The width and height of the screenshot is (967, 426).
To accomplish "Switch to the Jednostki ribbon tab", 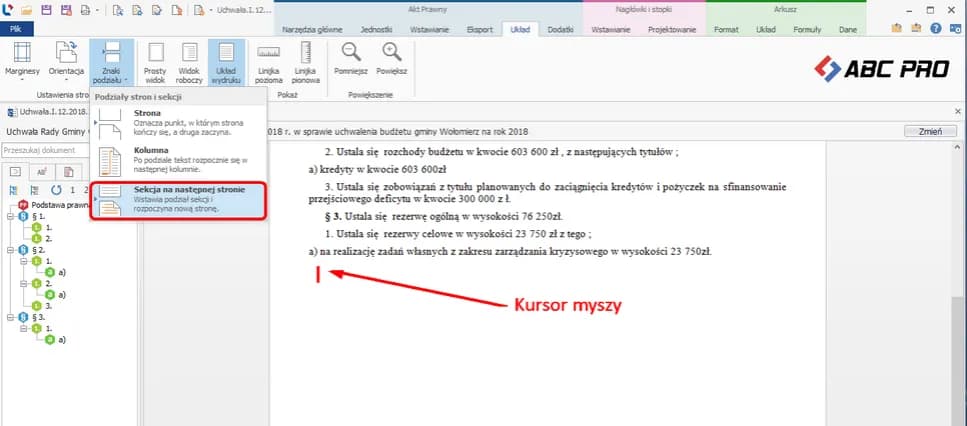I will point(376,30).
